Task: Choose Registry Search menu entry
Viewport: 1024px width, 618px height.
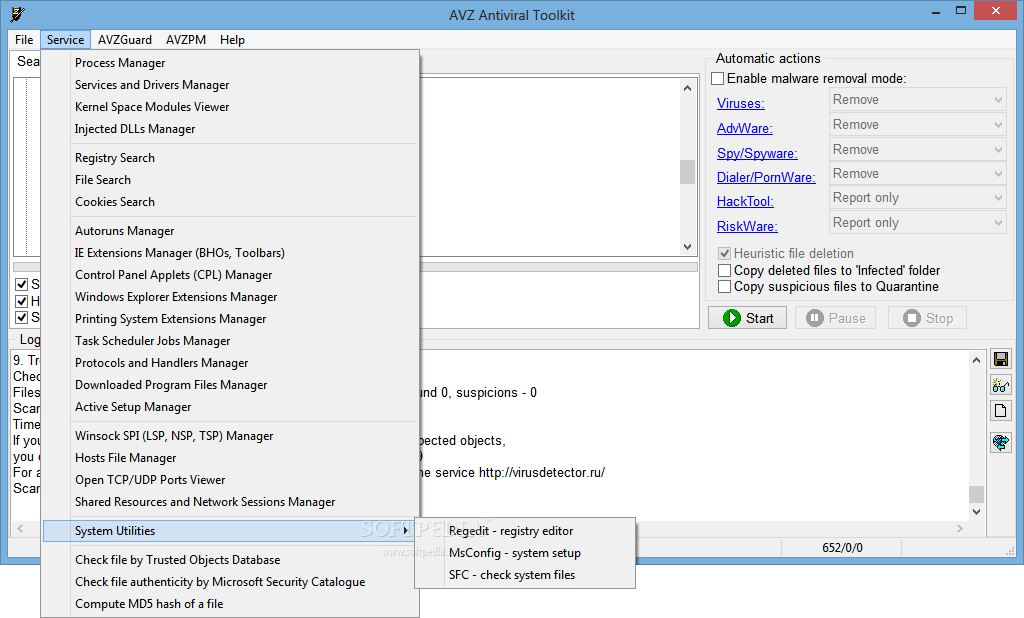Action: [230, 158]
